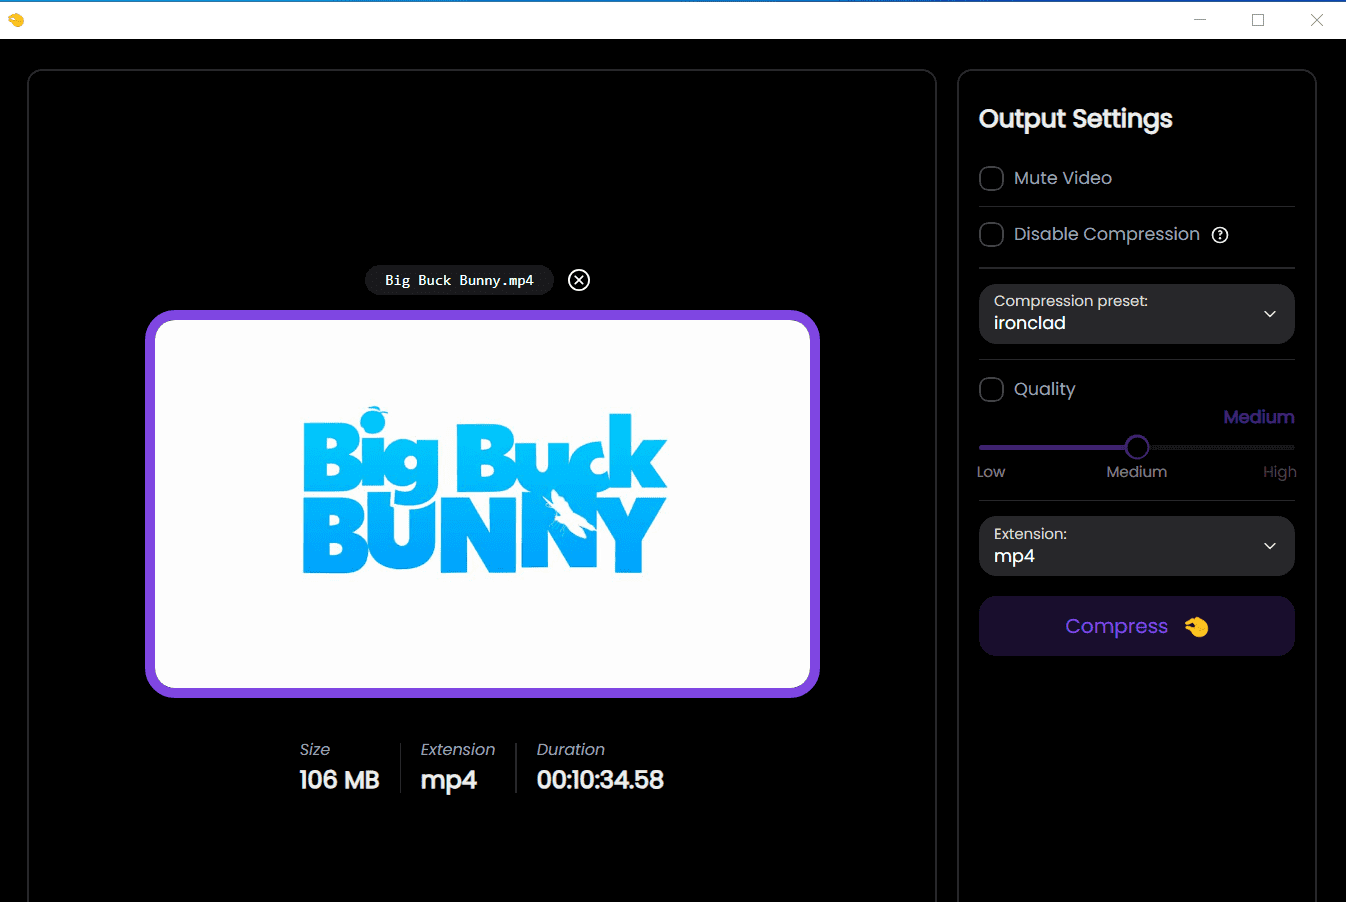1346x903 pixels.
Task: Click the Medium label under the slider
Action: 1136,472
